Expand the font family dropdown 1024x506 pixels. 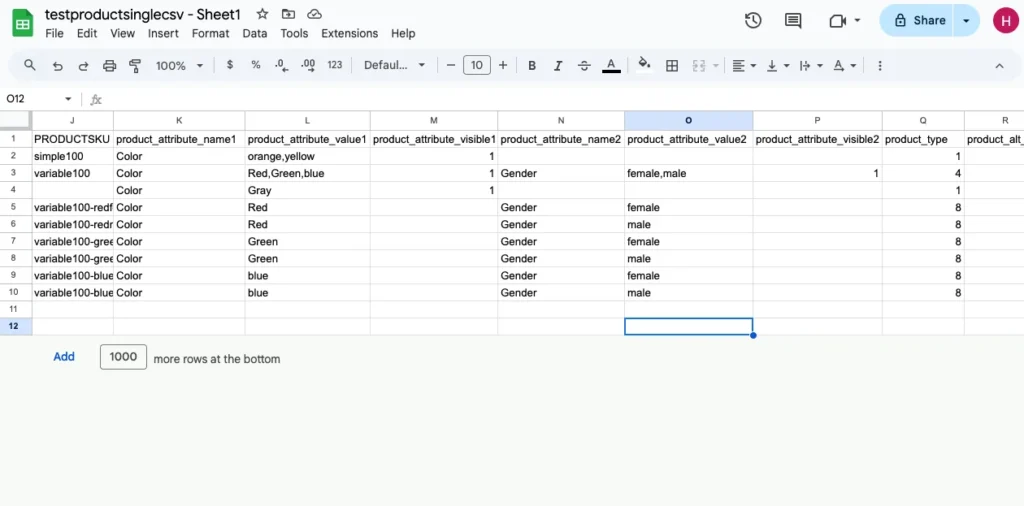(394, 66)
